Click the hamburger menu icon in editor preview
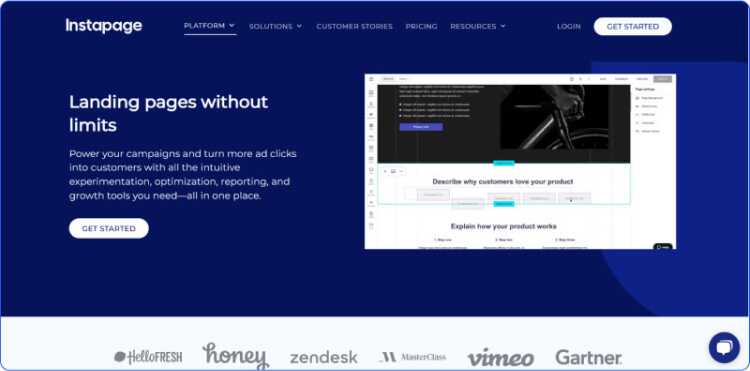 (371, 79)
